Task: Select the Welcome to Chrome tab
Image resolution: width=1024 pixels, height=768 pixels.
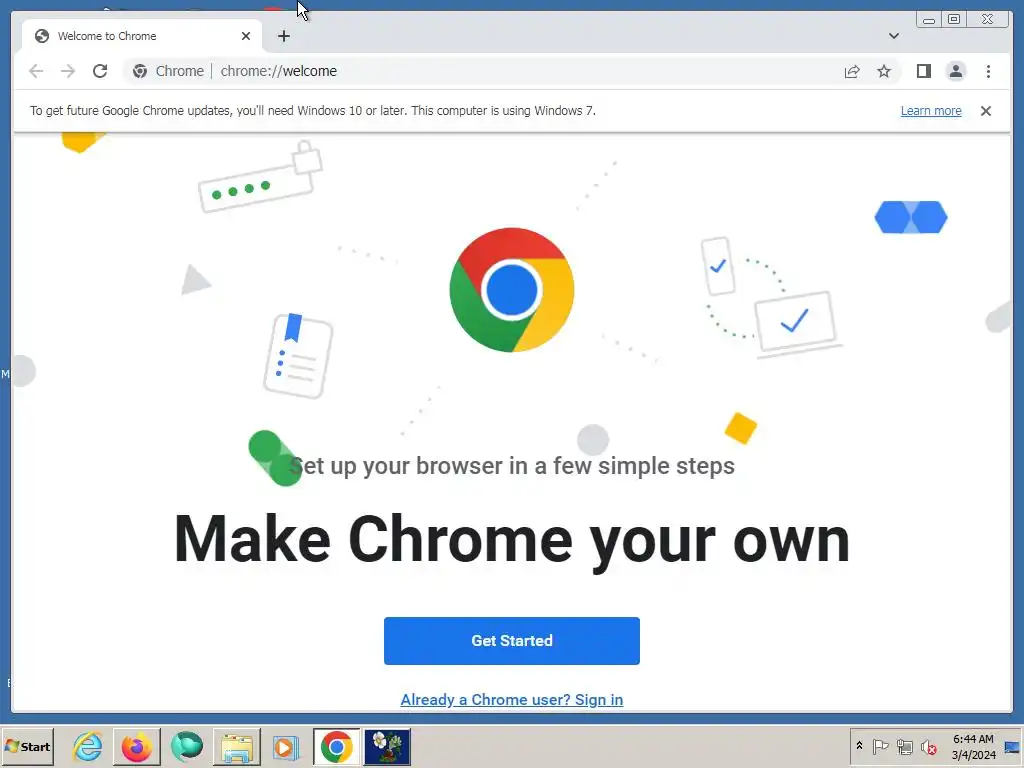Action: coord(142,36)
